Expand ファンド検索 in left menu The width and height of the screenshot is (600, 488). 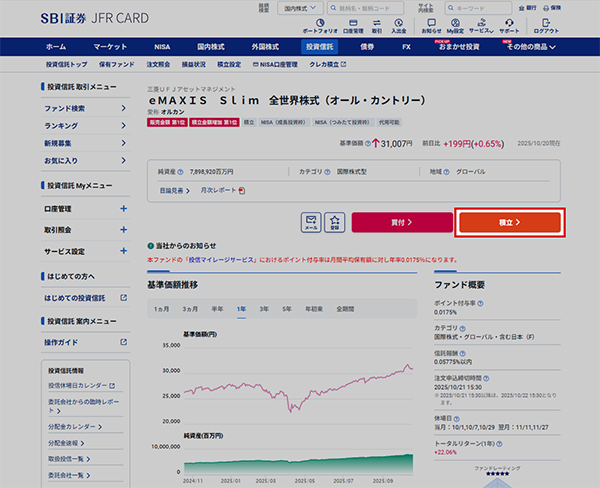click(x=123, y=108)
